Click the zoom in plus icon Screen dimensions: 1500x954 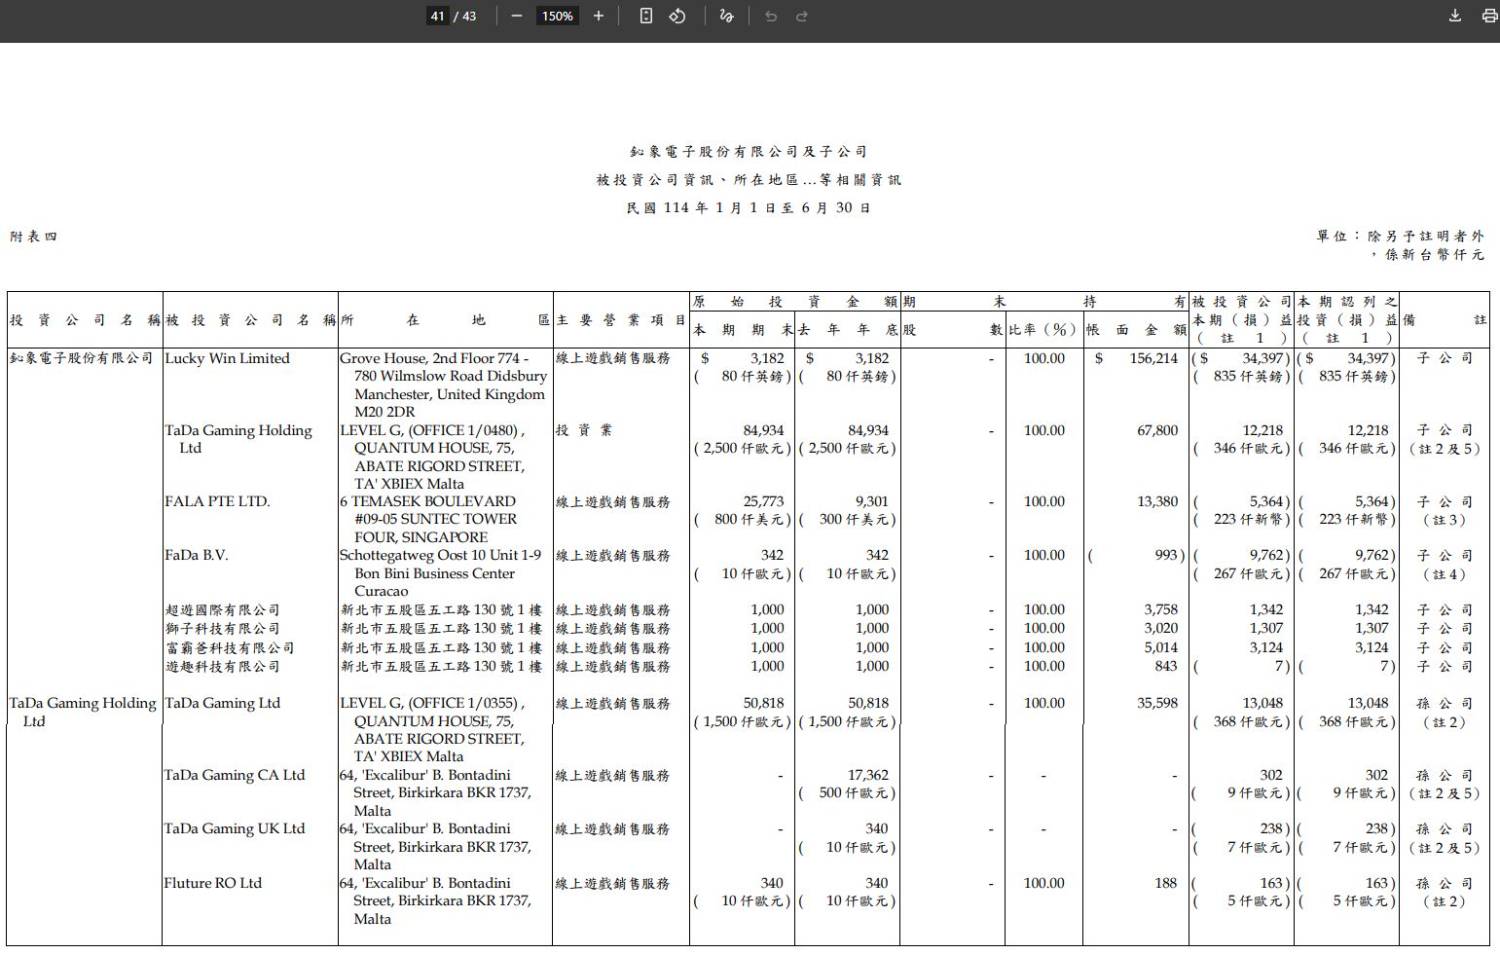coord(598,16)
